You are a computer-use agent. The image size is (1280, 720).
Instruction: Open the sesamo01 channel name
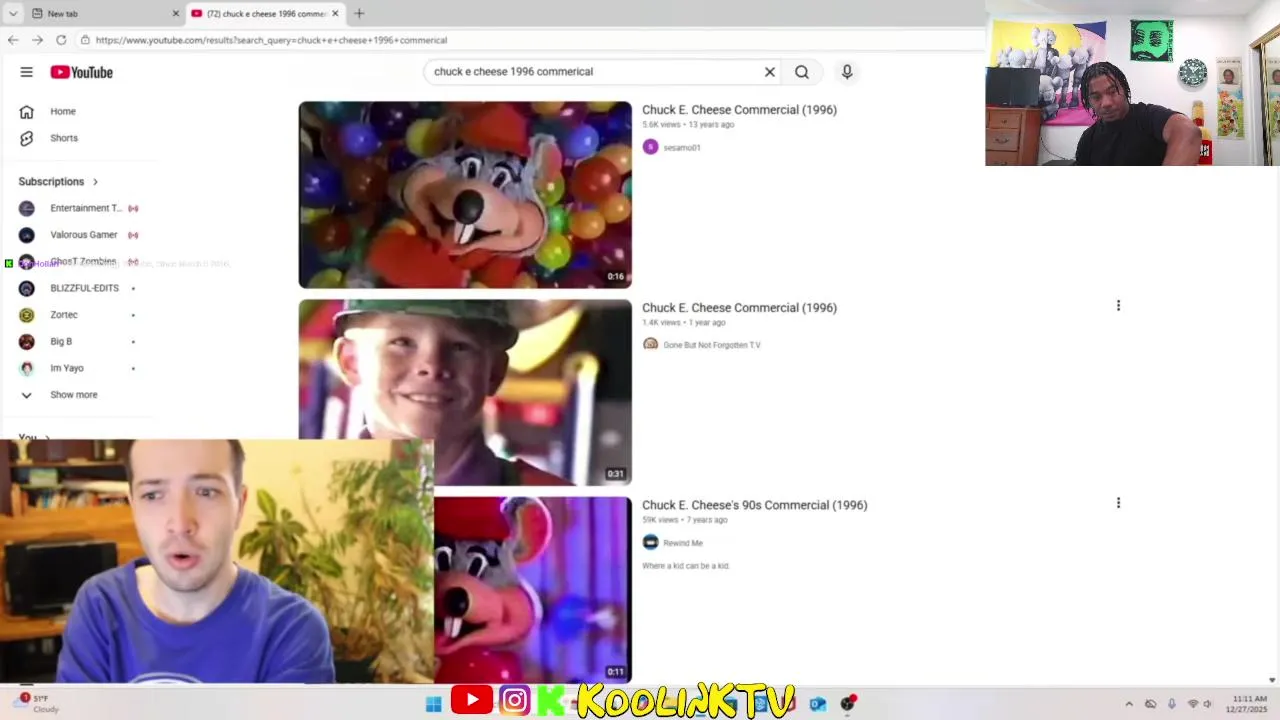click(682, 148)
